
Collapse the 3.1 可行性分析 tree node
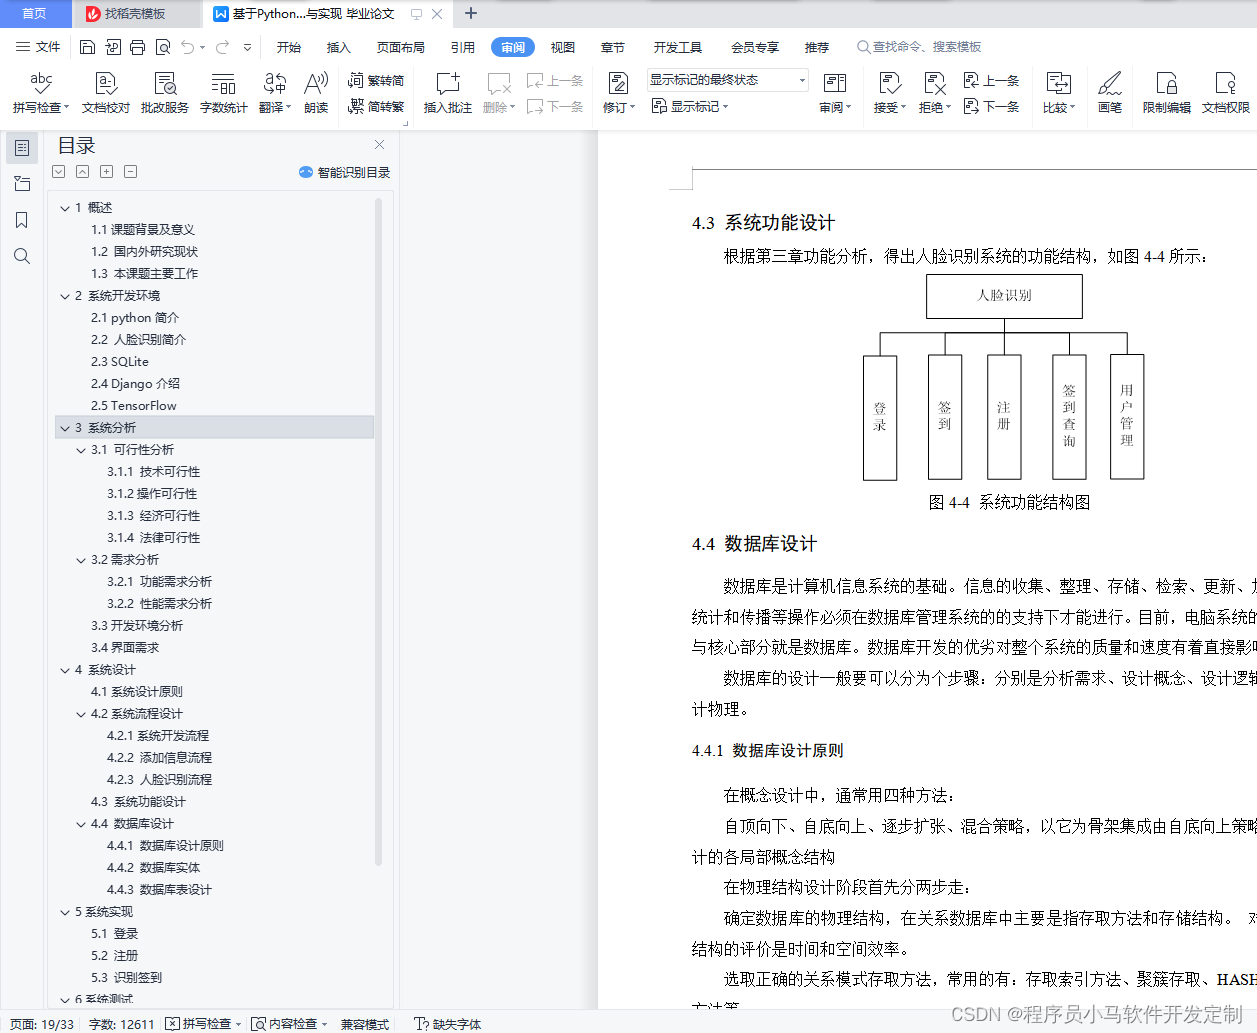click(81, 449)
